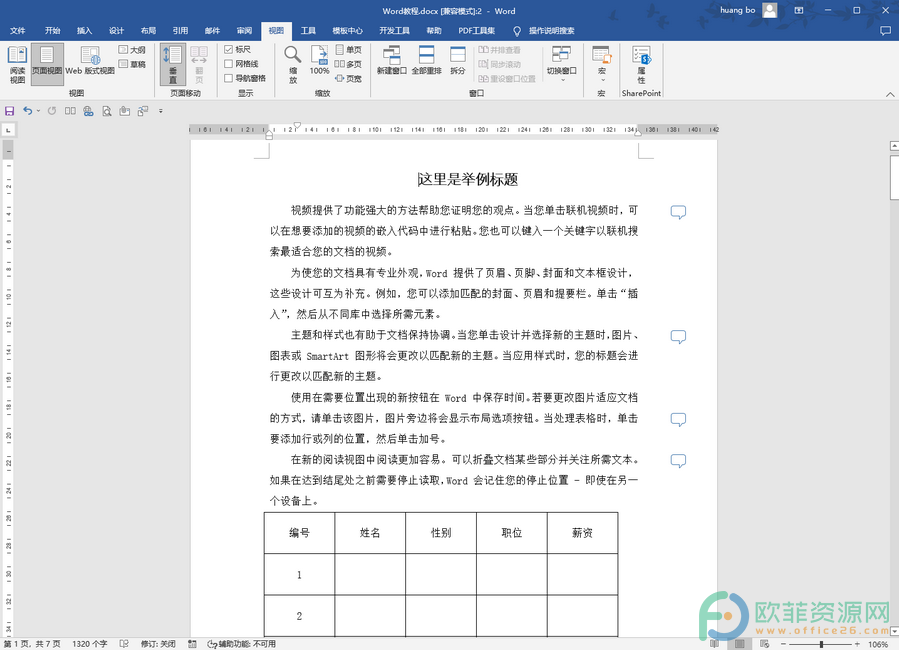The image size is (899, 650).
Task: Click the 性别 table header cell
Action: (441, 533)
